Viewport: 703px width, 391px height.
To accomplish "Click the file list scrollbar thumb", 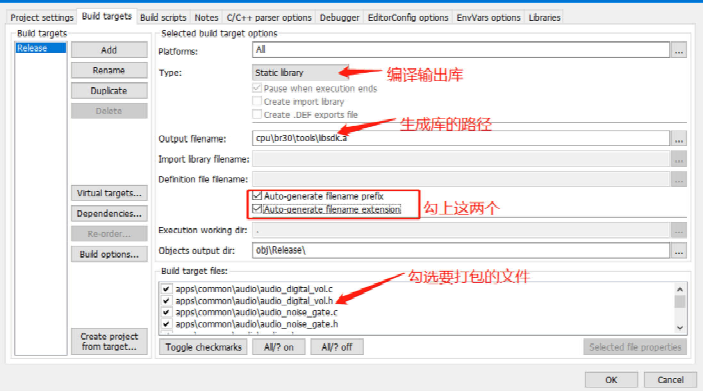I will [x=680, y=301].
